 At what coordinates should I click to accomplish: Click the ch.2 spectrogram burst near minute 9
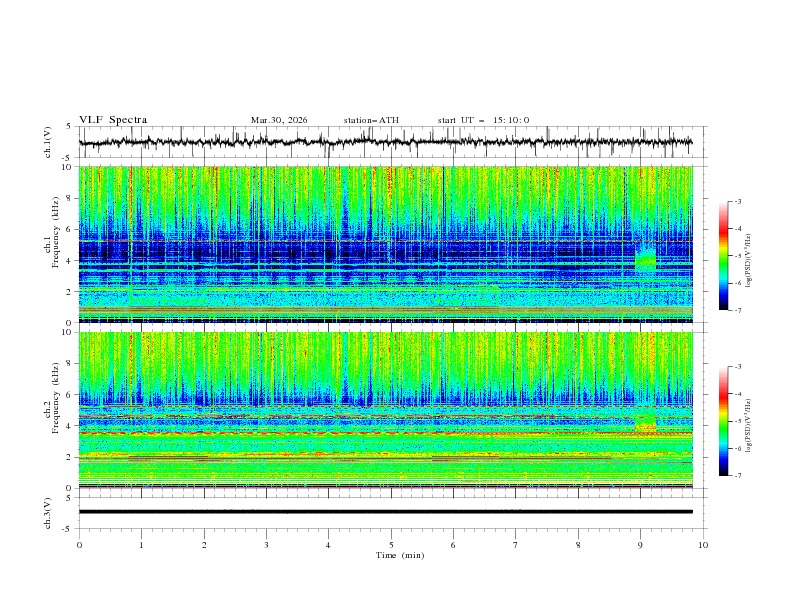click(646, 423)
